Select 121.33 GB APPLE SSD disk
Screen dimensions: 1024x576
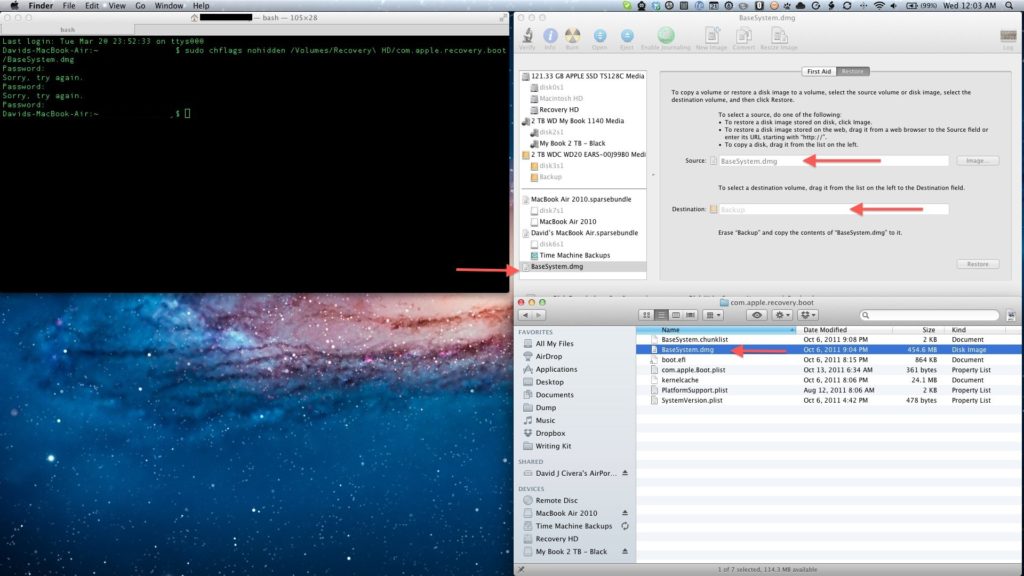point(587,76)
